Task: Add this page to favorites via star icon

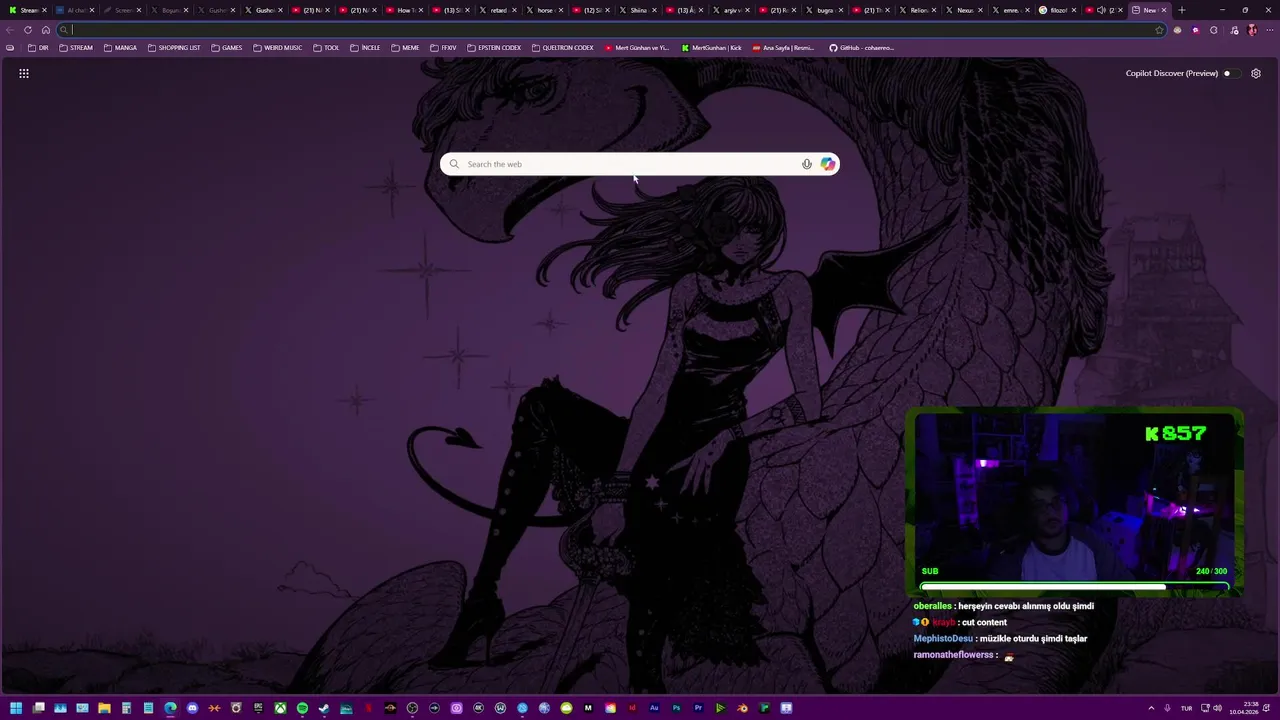Action: click(1159, 30)
